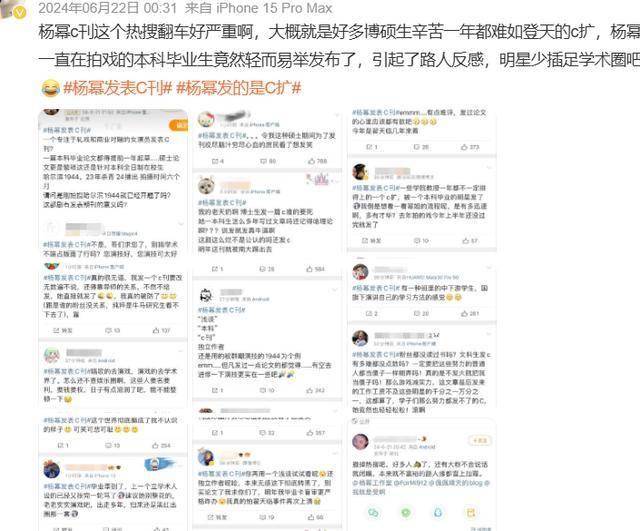Open the #杨幂发的是C扩# hashtag link
The height and width of the screenshot is (531, 640).
click(x=239, y=88)
